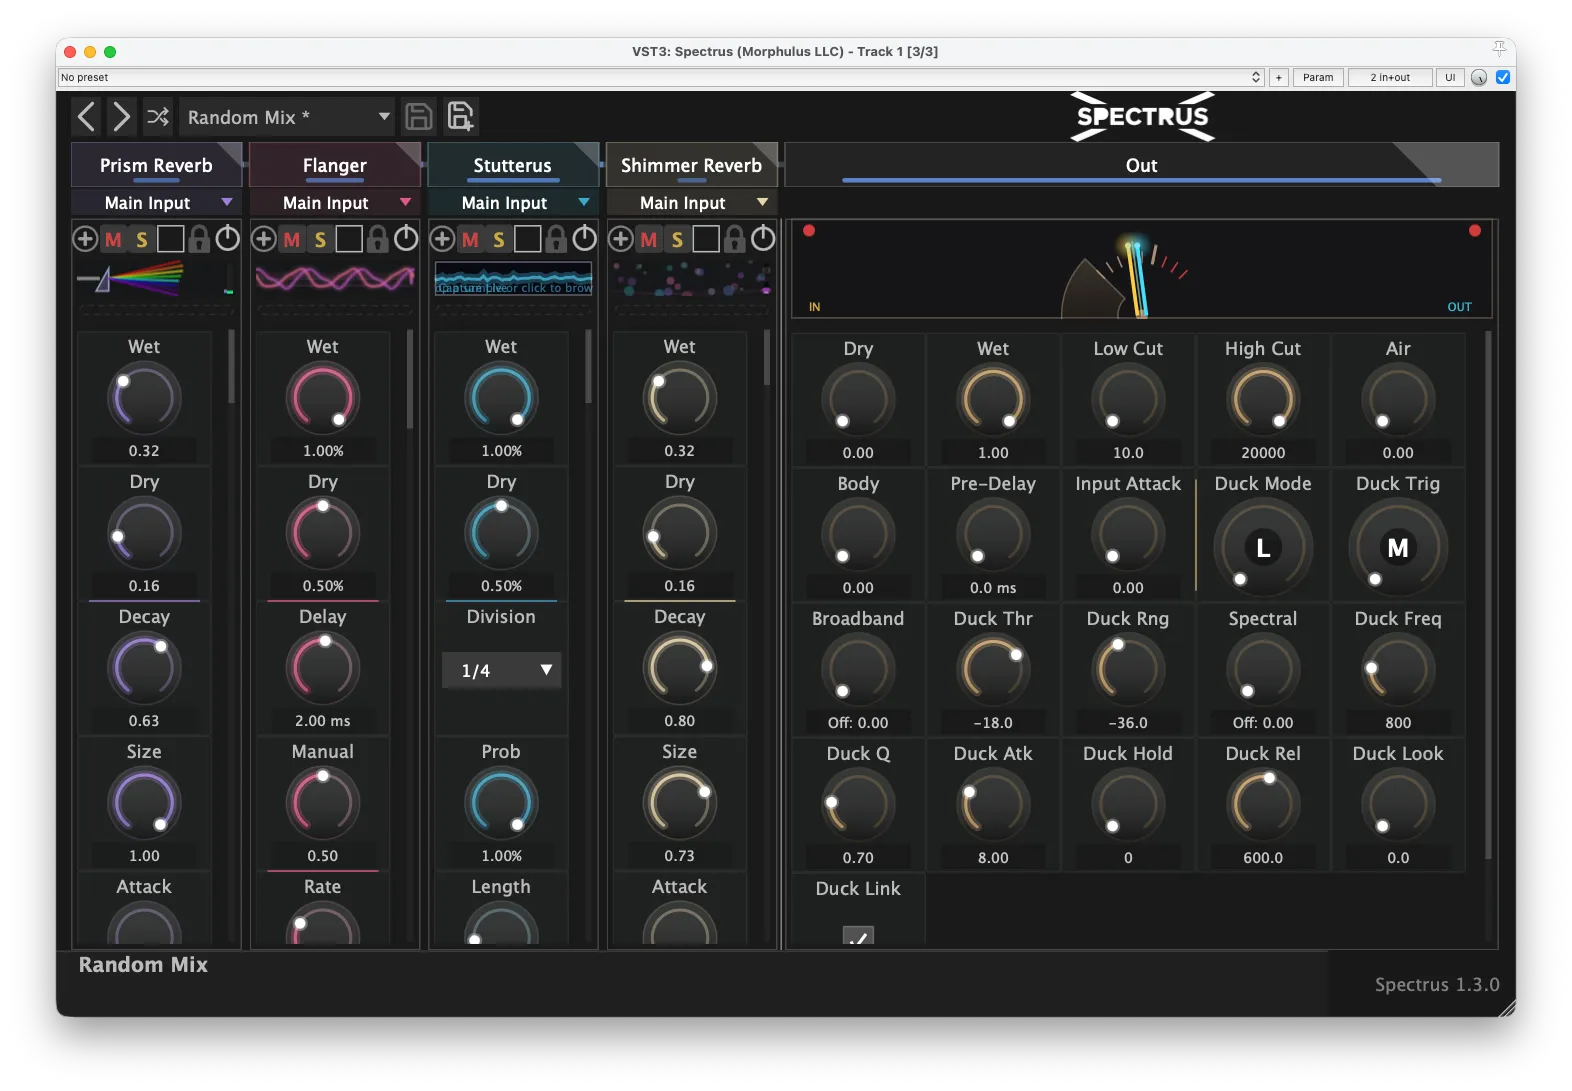Click the Duck Rel knob
Image resolution: width=1572 pixels, height=1091 pixels.
click(x=1263, y=805)
